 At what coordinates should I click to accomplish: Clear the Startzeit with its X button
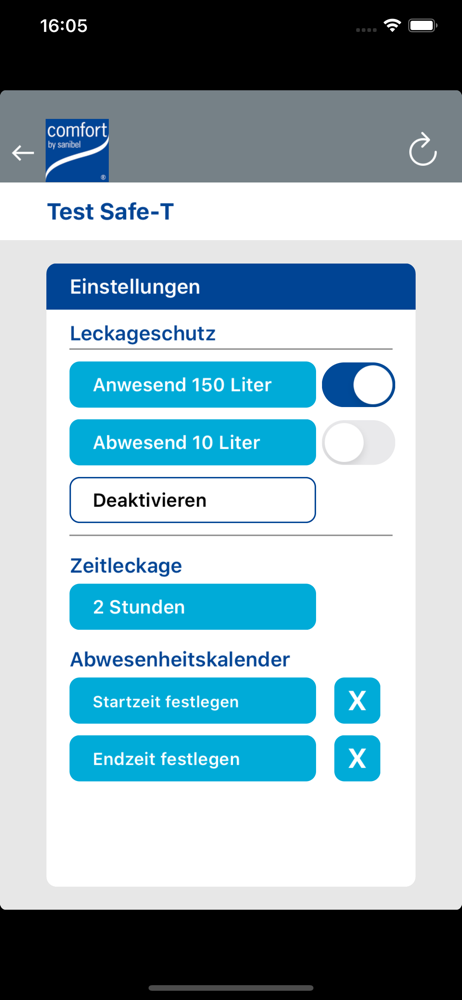point(357,700)
